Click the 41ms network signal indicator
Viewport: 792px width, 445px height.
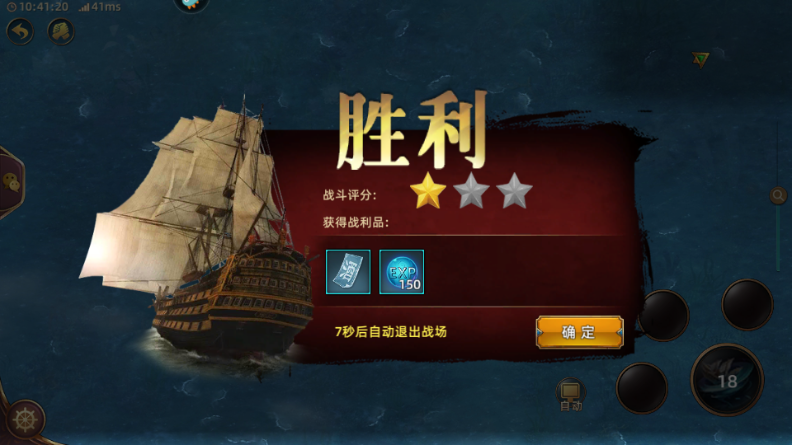point(100,7)
